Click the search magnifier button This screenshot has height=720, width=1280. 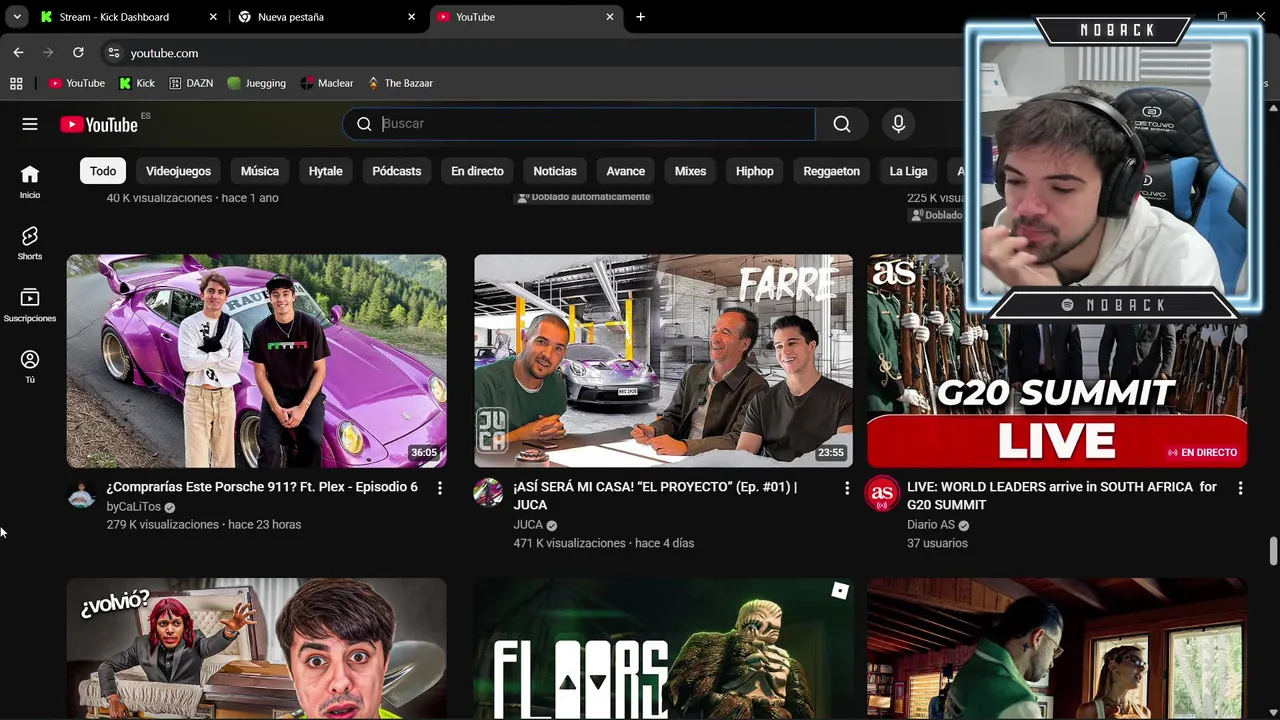842,124
